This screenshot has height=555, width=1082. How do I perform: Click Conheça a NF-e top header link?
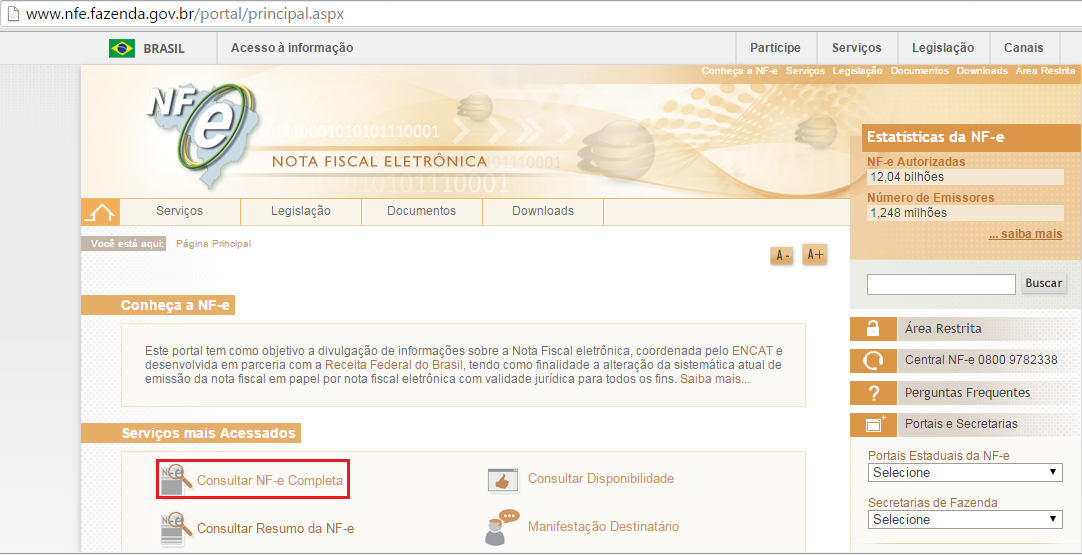740,71
